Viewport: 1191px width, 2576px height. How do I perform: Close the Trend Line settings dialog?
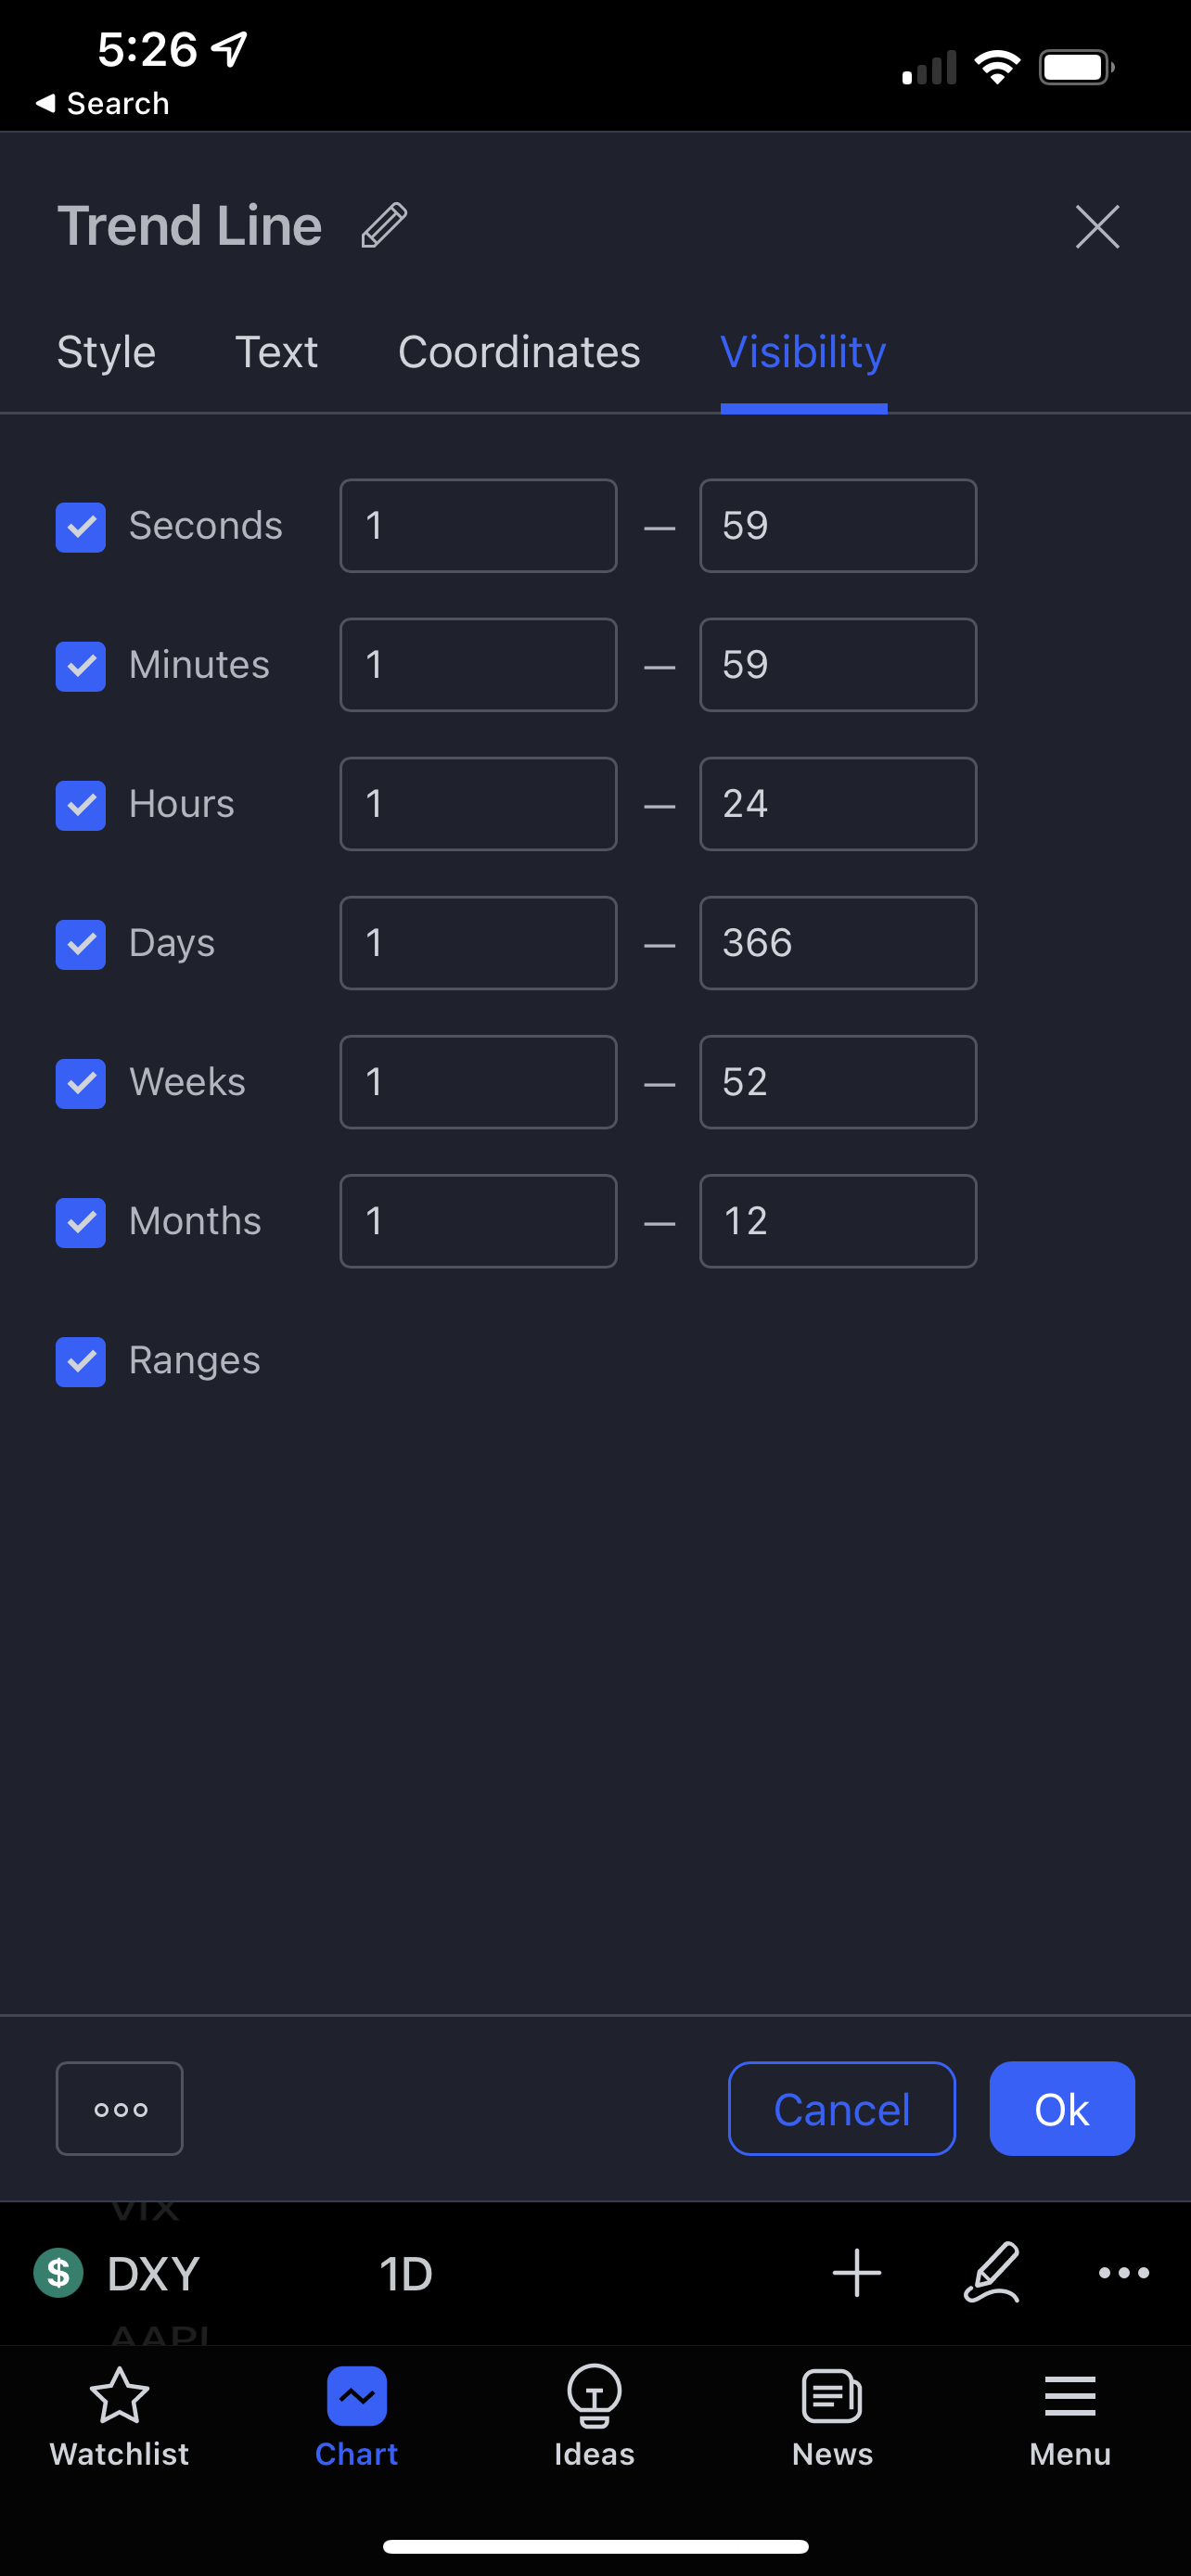1097,226
